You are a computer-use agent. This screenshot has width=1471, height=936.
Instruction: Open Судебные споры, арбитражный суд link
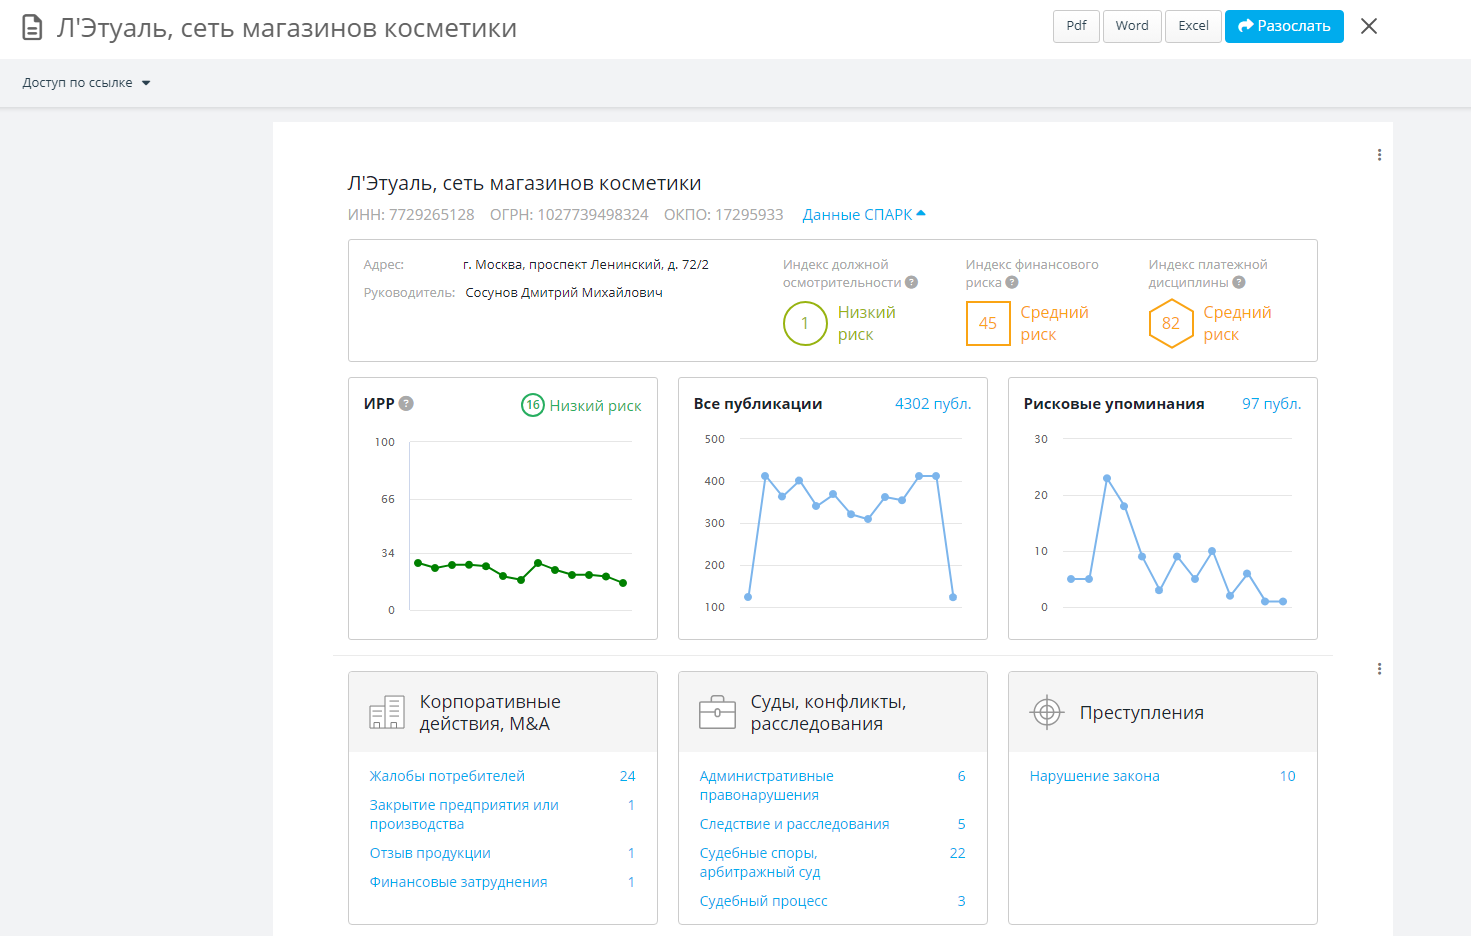click(760, 863)
